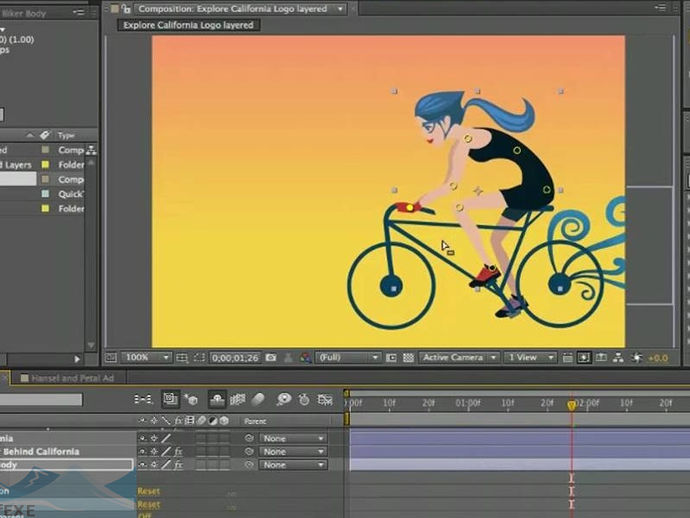Open composition panel menu at top right
This screenshot has height=518, width=690.
[659, 7]
